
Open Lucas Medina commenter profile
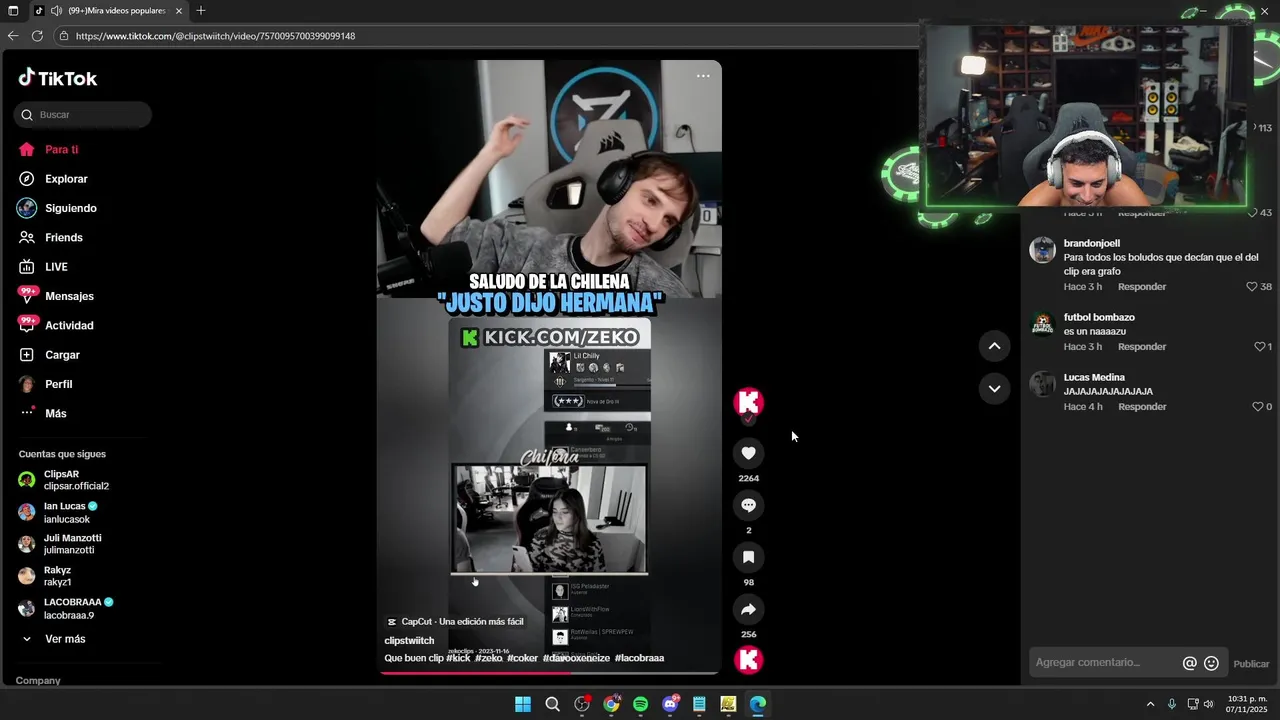point(1094,378)
